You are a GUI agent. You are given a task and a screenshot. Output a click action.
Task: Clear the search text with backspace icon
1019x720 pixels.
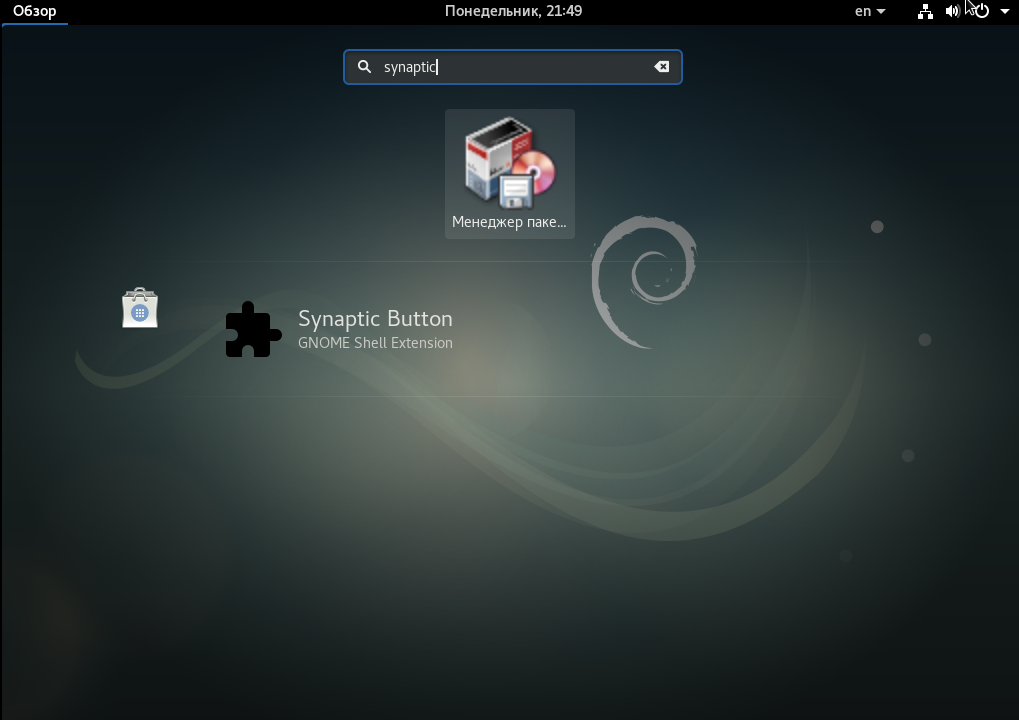pos(662,67)
